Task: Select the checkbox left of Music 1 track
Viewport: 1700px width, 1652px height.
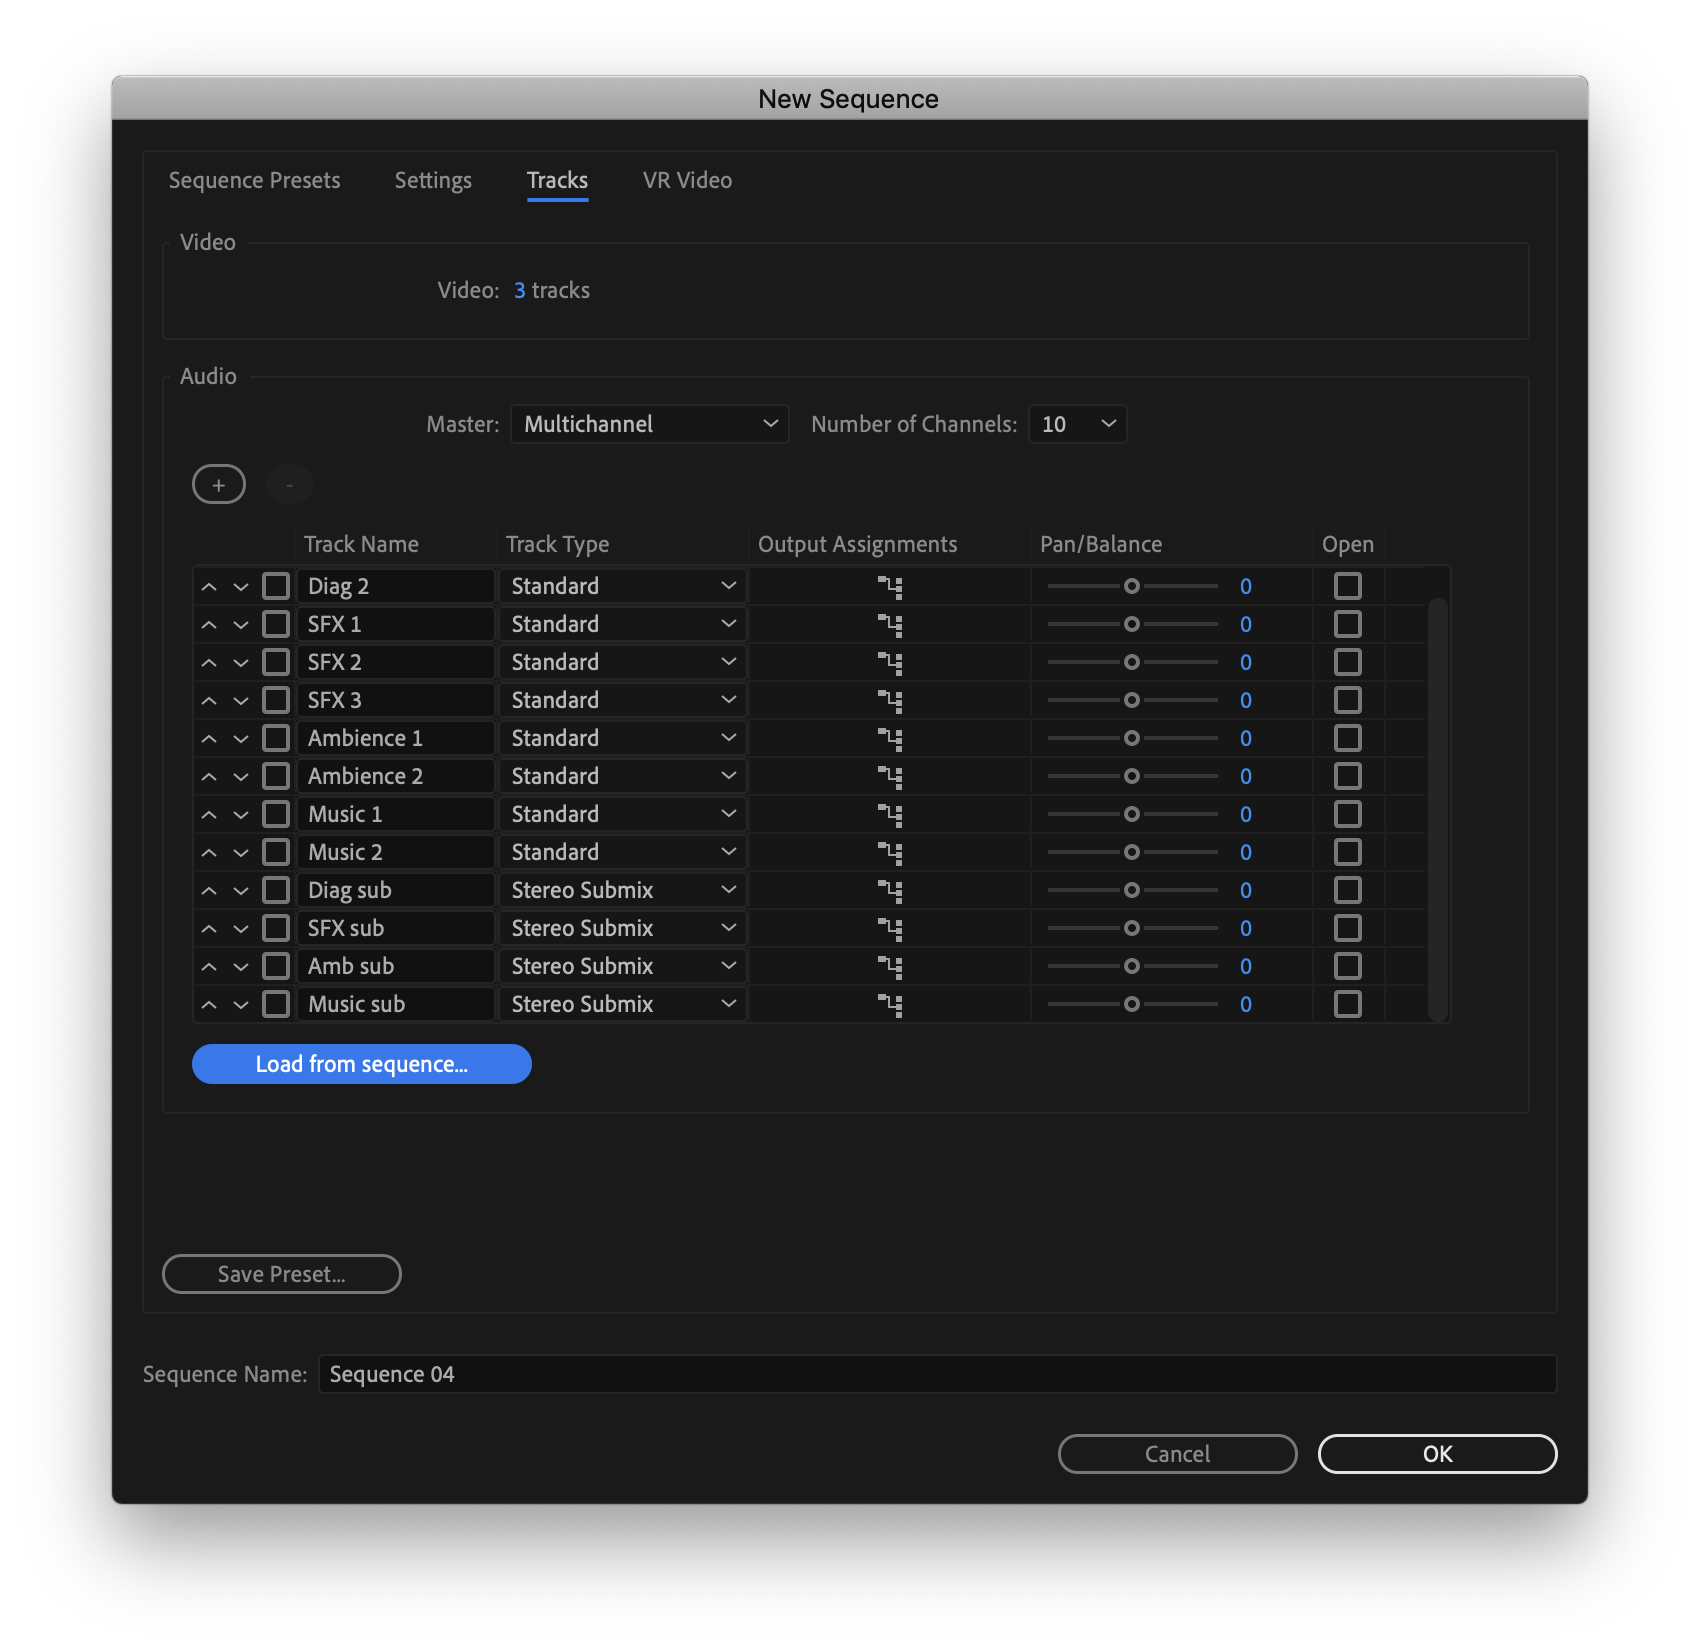Action: [x=276, y=814]
